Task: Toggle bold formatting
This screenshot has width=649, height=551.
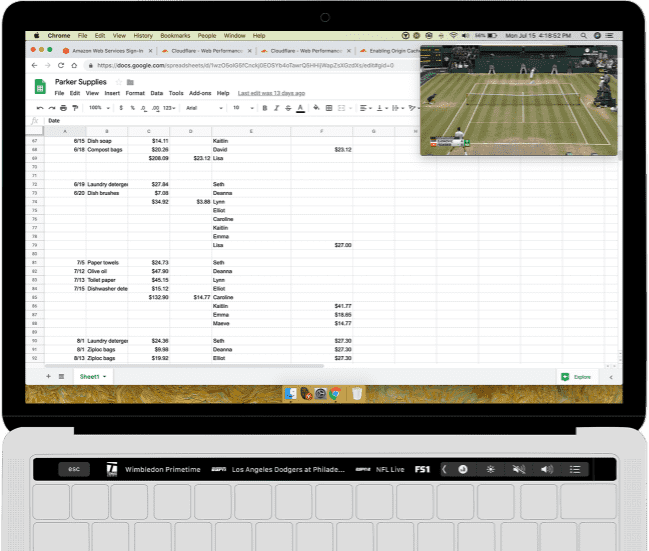Action: click(x=265, y=108)
